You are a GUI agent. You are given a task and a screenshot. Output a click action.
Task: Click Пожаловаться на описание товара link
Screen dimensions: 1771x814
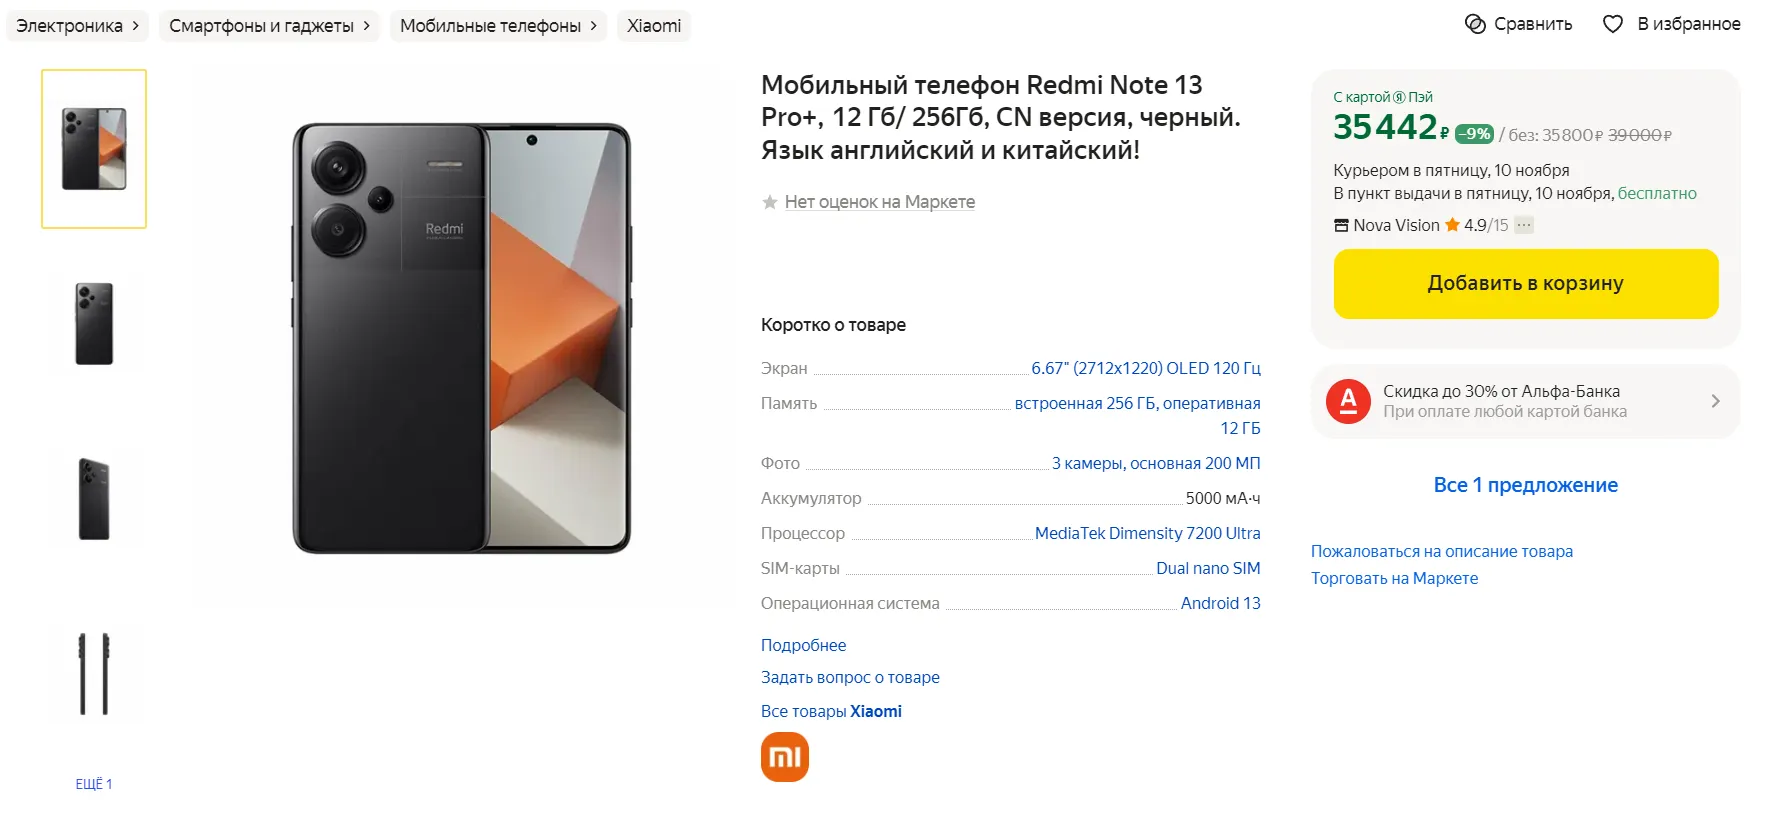pyautogui.click(x=1442, y=551)
